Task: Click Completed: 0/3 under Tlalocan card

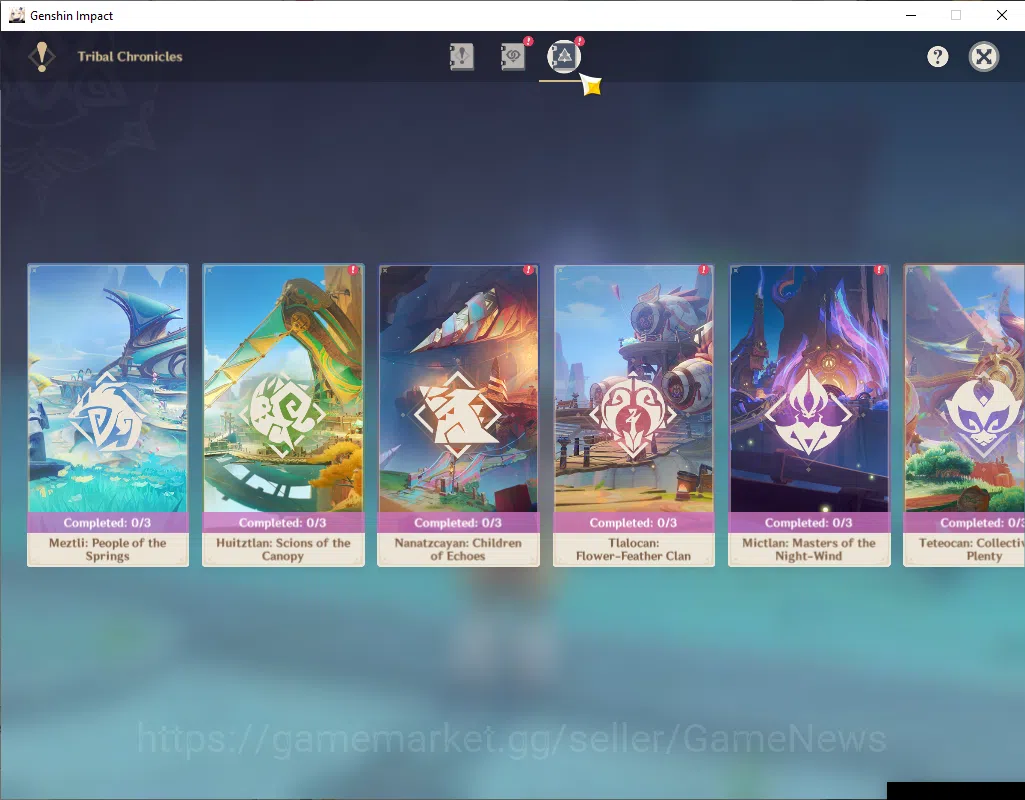Action: [633, 523]
